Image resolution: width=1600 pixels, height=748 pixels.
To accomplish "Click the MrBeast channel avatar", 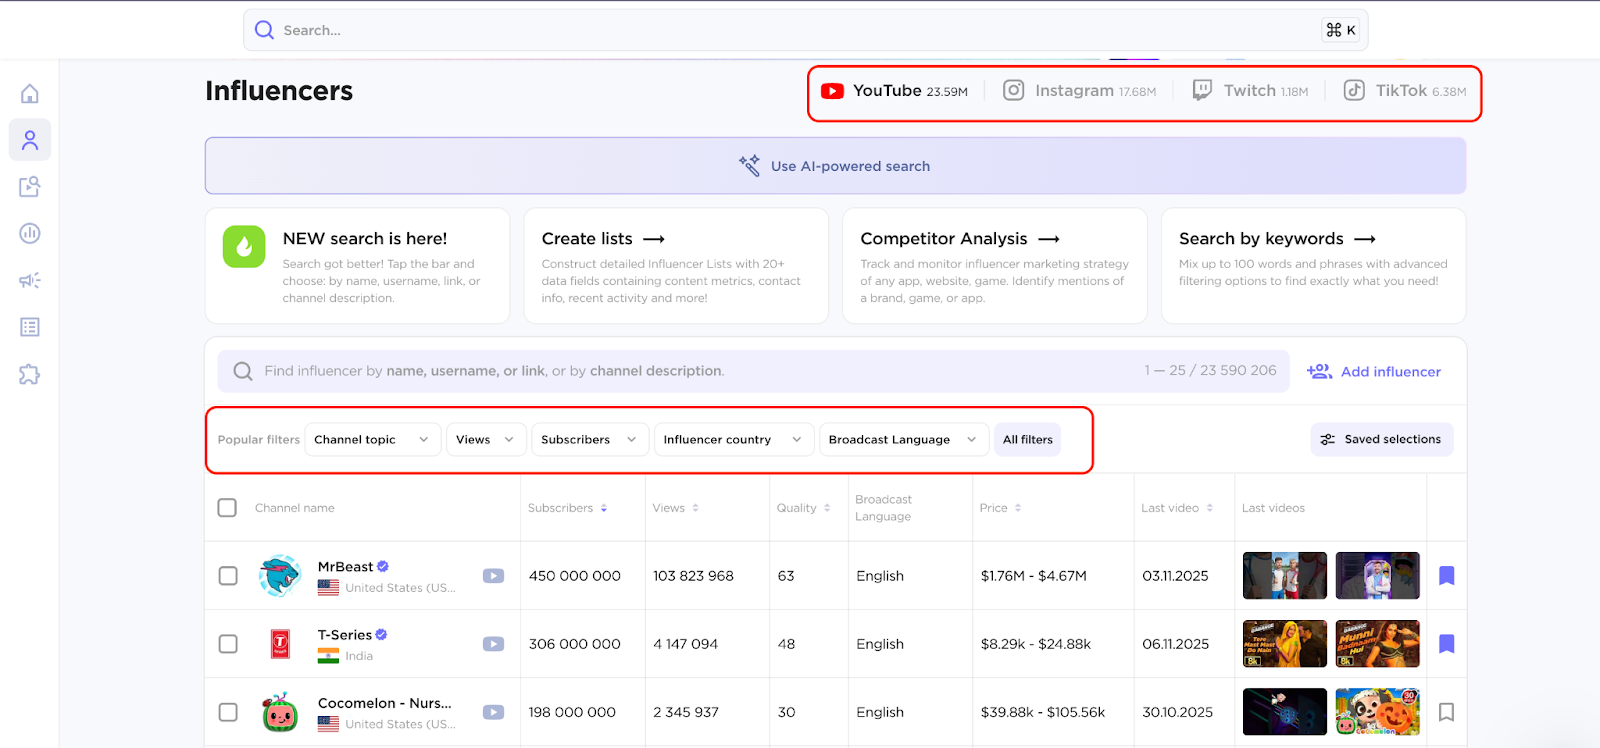I will pyautogui.click(x=280, y=576).
